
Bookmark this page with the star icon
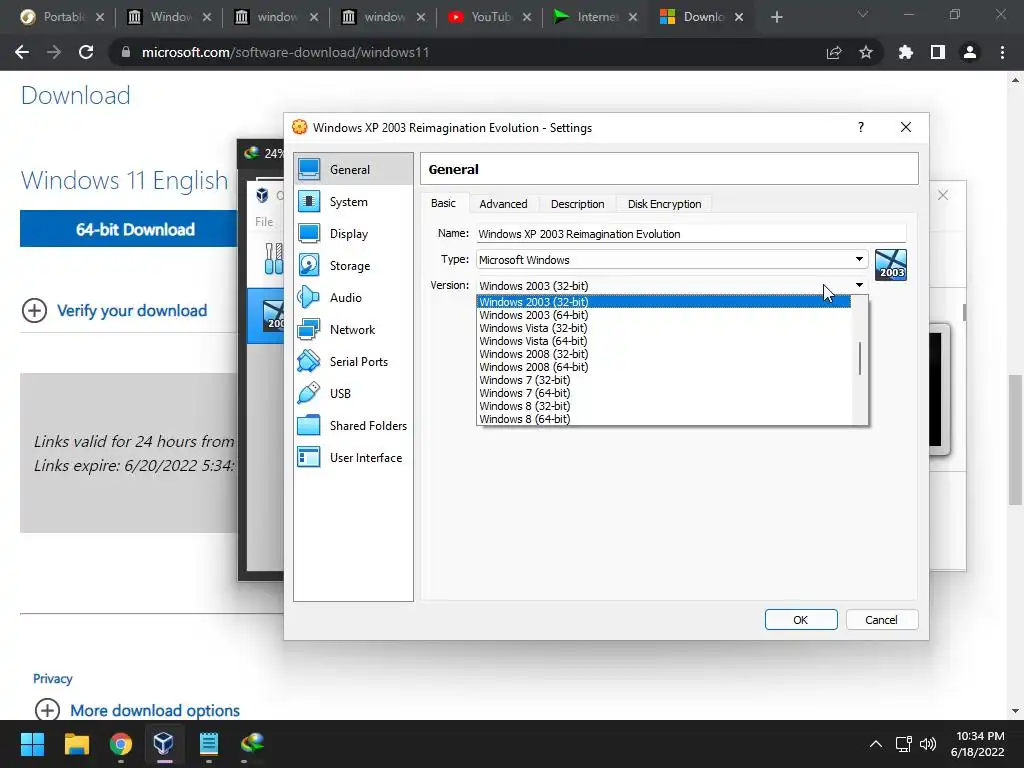tap(866, 52)
